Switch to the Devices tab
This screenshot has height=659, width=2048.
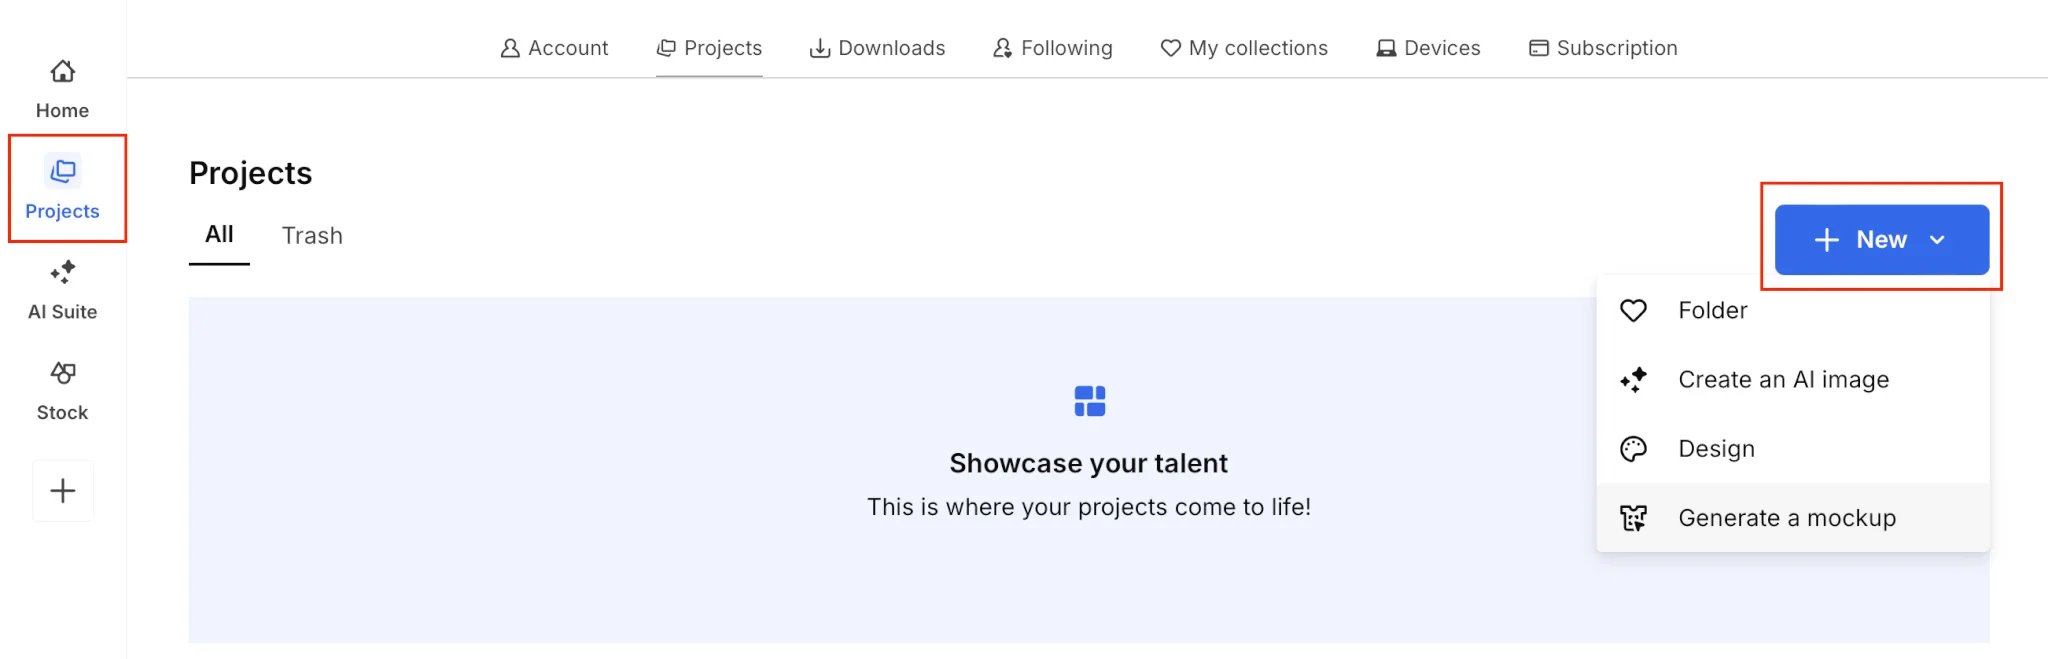(x=1428, y=48)
